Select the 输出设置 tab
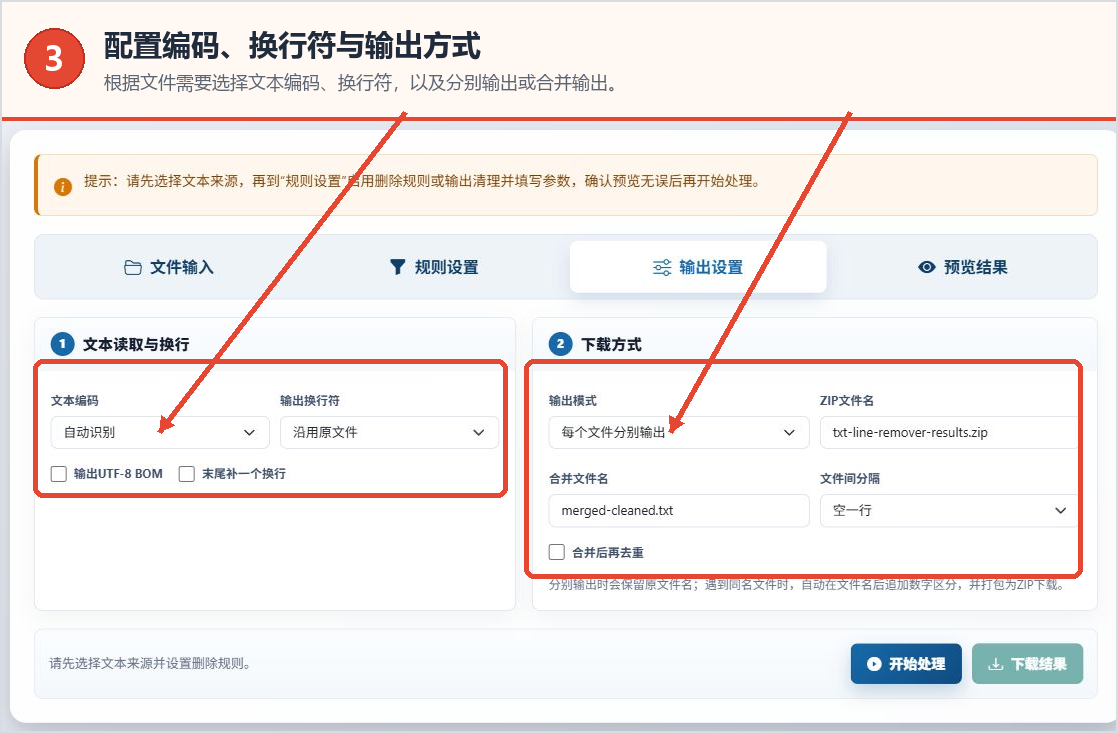 [x=698, y=267]
